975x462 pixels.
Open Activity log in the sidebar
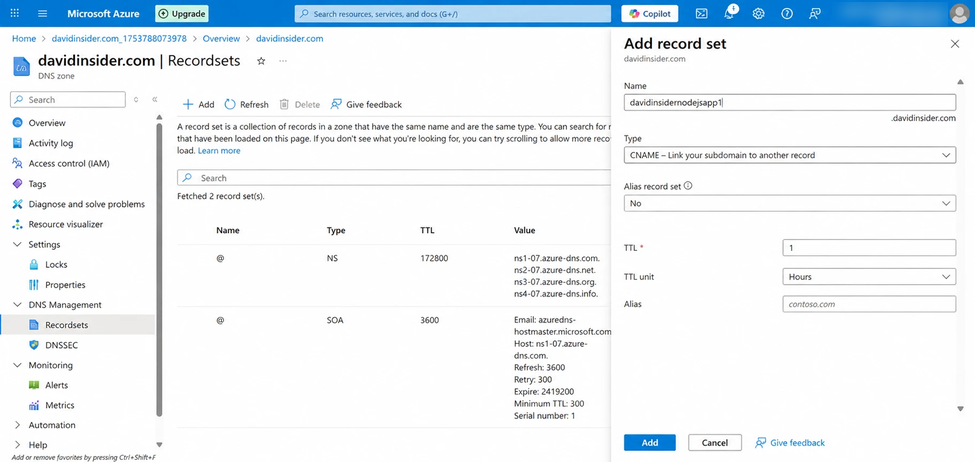coord(50,143)
